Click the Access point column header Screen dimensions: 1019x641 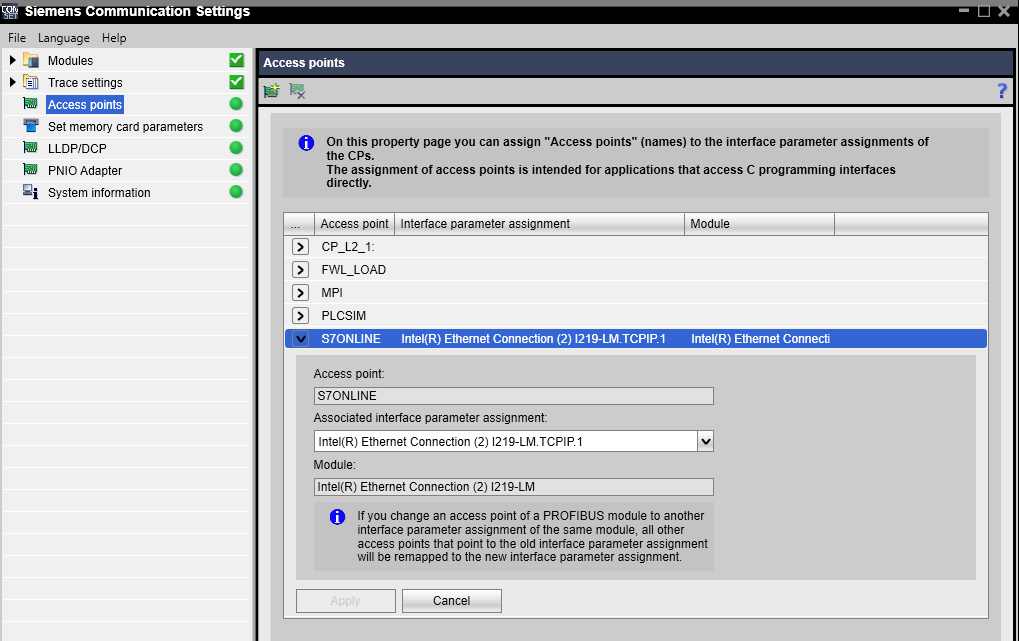(x=355, y=224)
